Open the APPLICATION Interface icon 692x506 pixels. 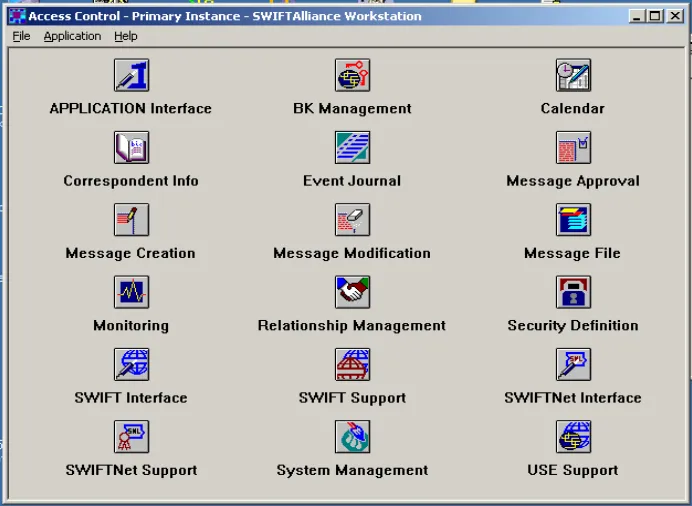tap(132, 75)
